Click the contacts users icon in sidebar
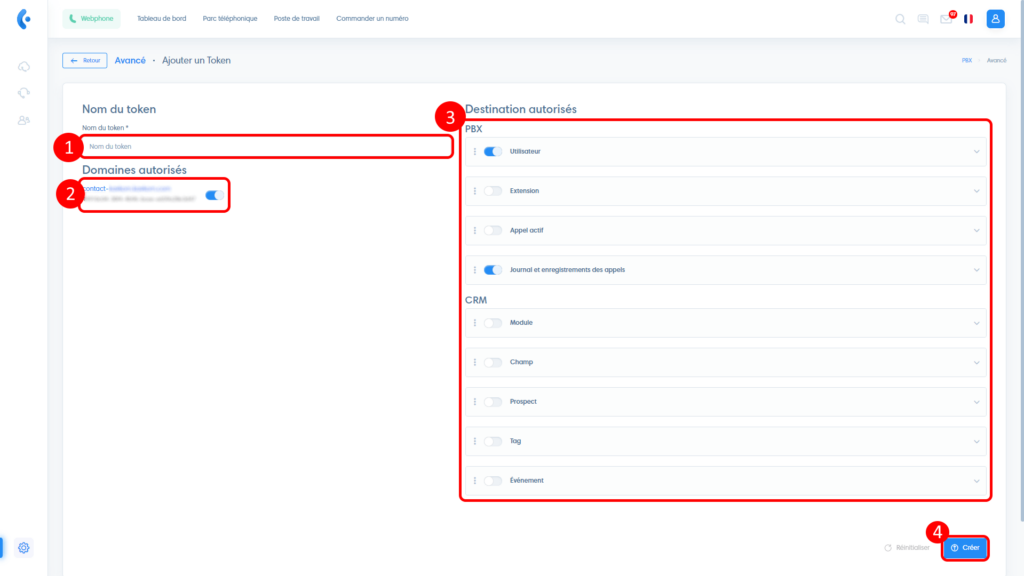This screenshot has height=576, width=1024. click(x=24, y=120)
